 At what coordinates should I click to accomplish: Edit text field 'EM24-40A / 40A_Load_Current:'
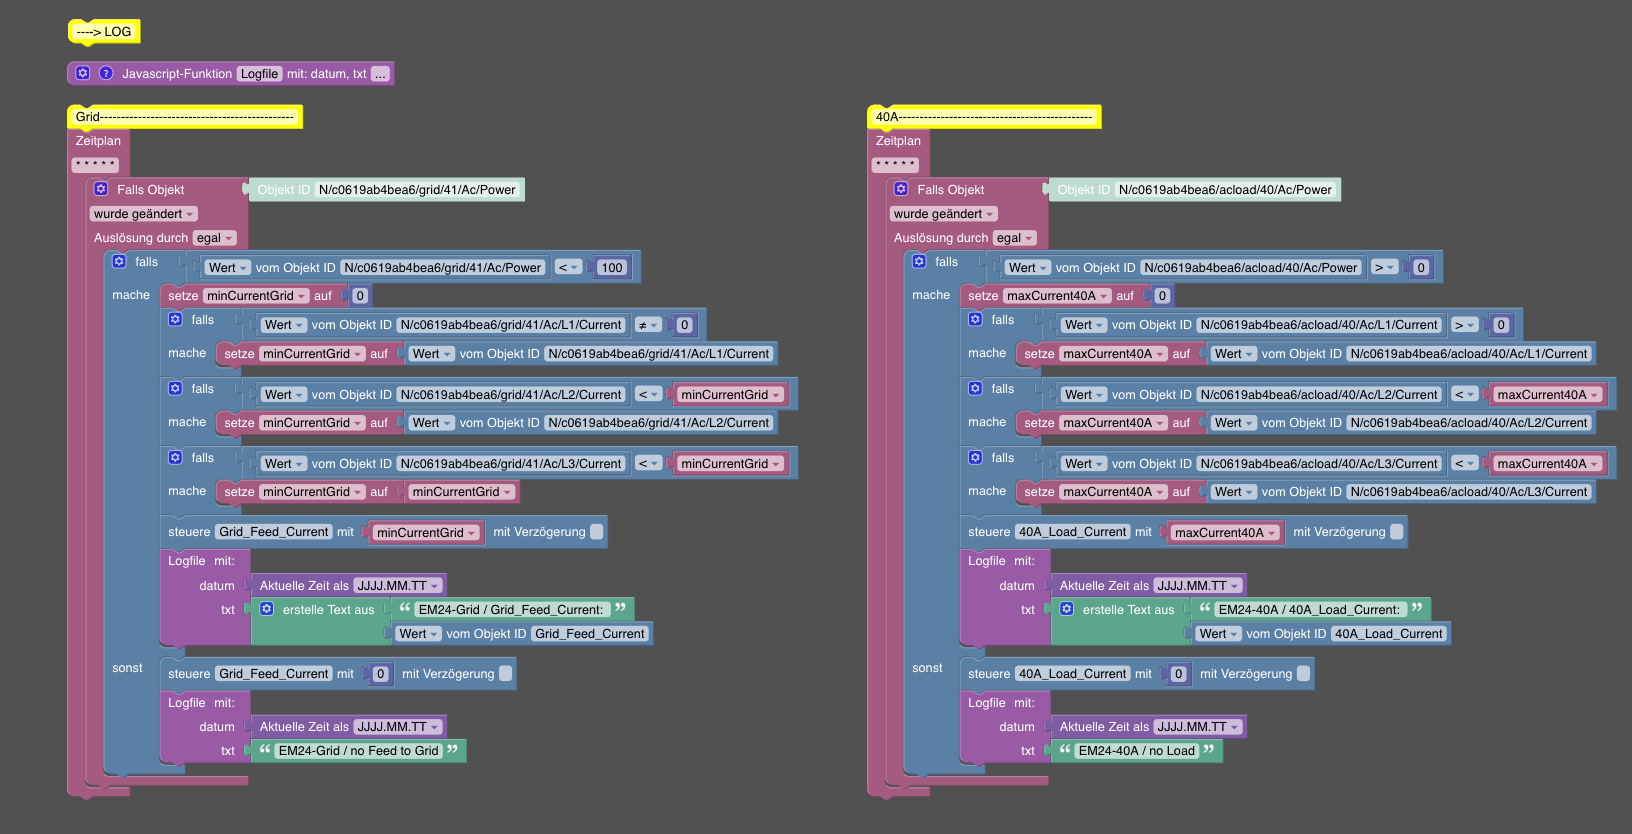click(x=1309, y=609)
